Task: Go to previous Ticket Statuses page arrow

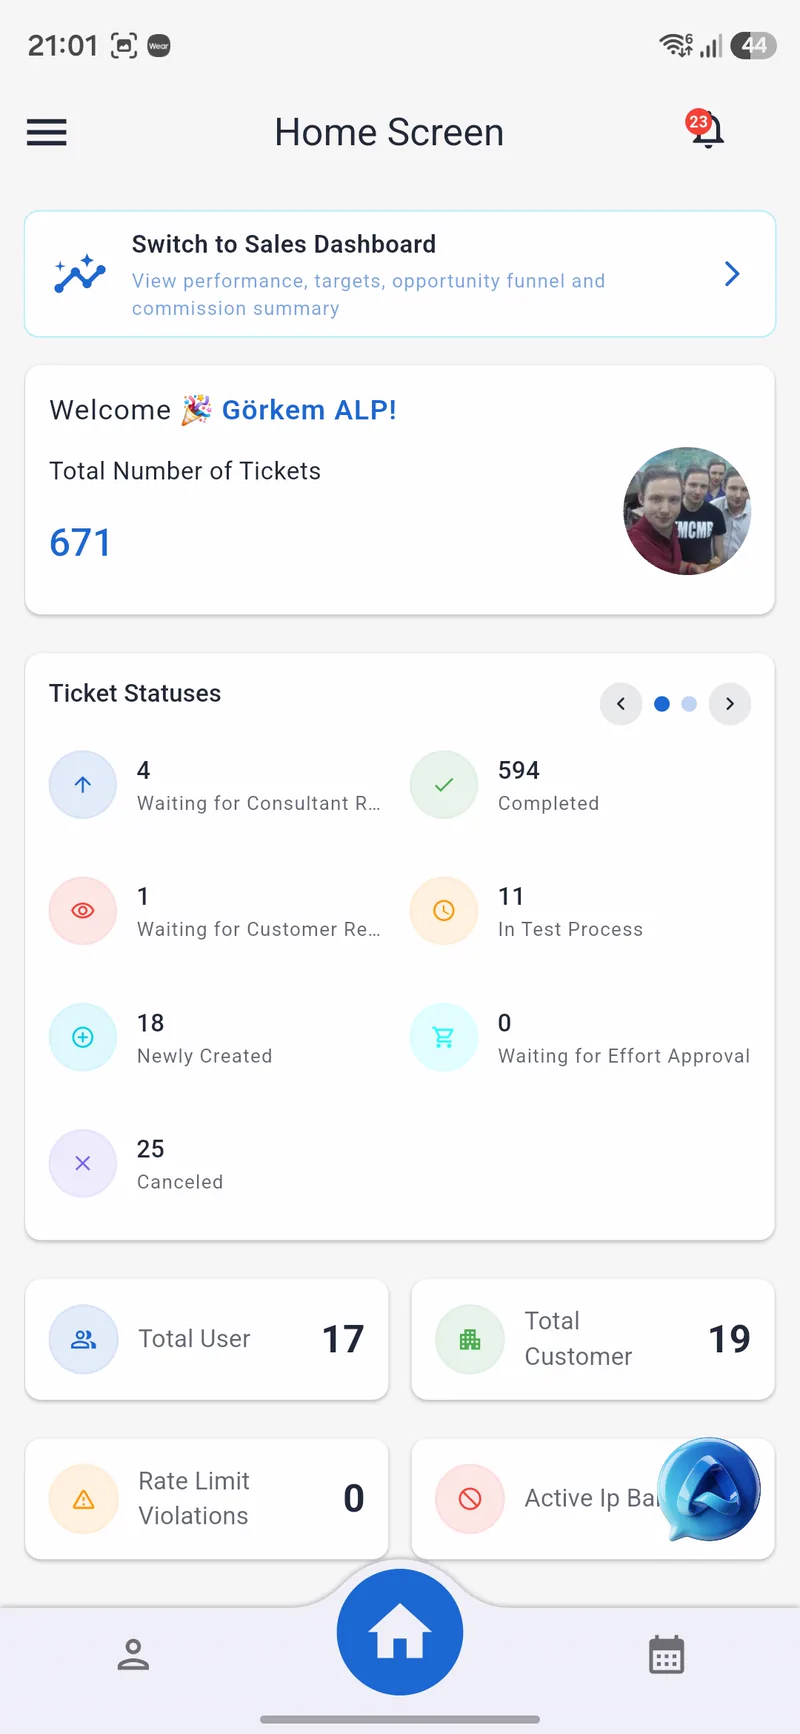Action: (x=621, y=704)
